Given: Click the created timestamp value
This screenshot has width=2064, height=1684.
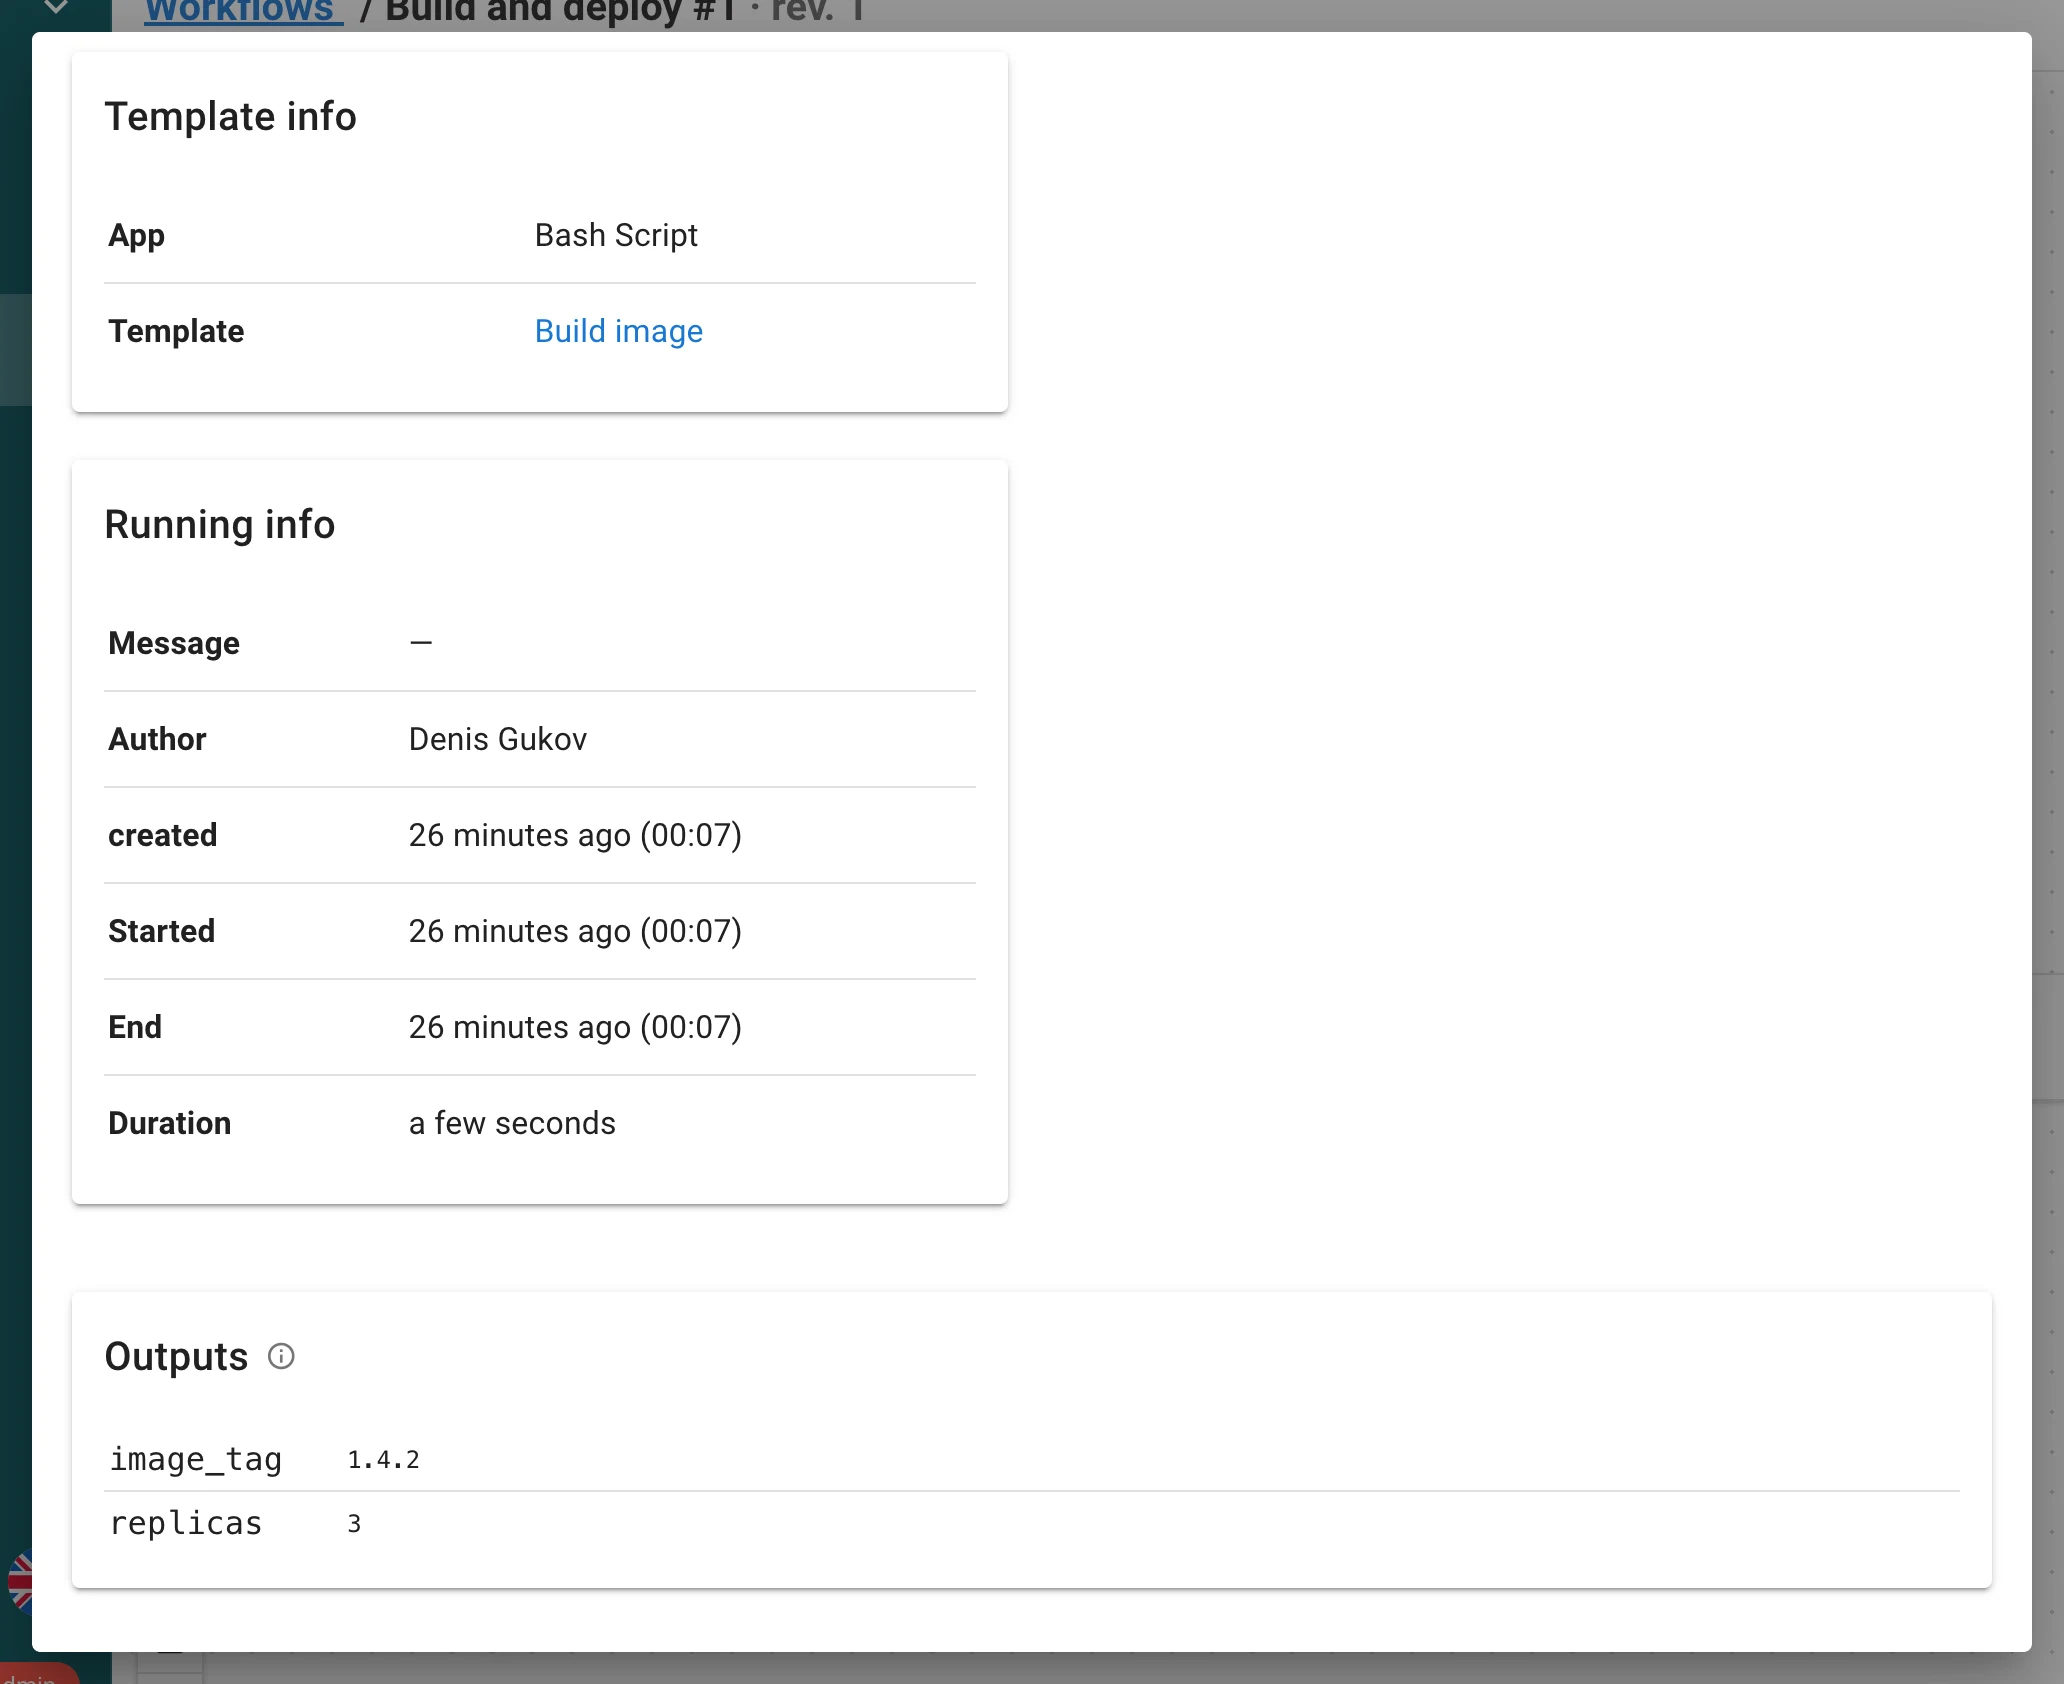Looking at the screenshot, I should [575, 835].
